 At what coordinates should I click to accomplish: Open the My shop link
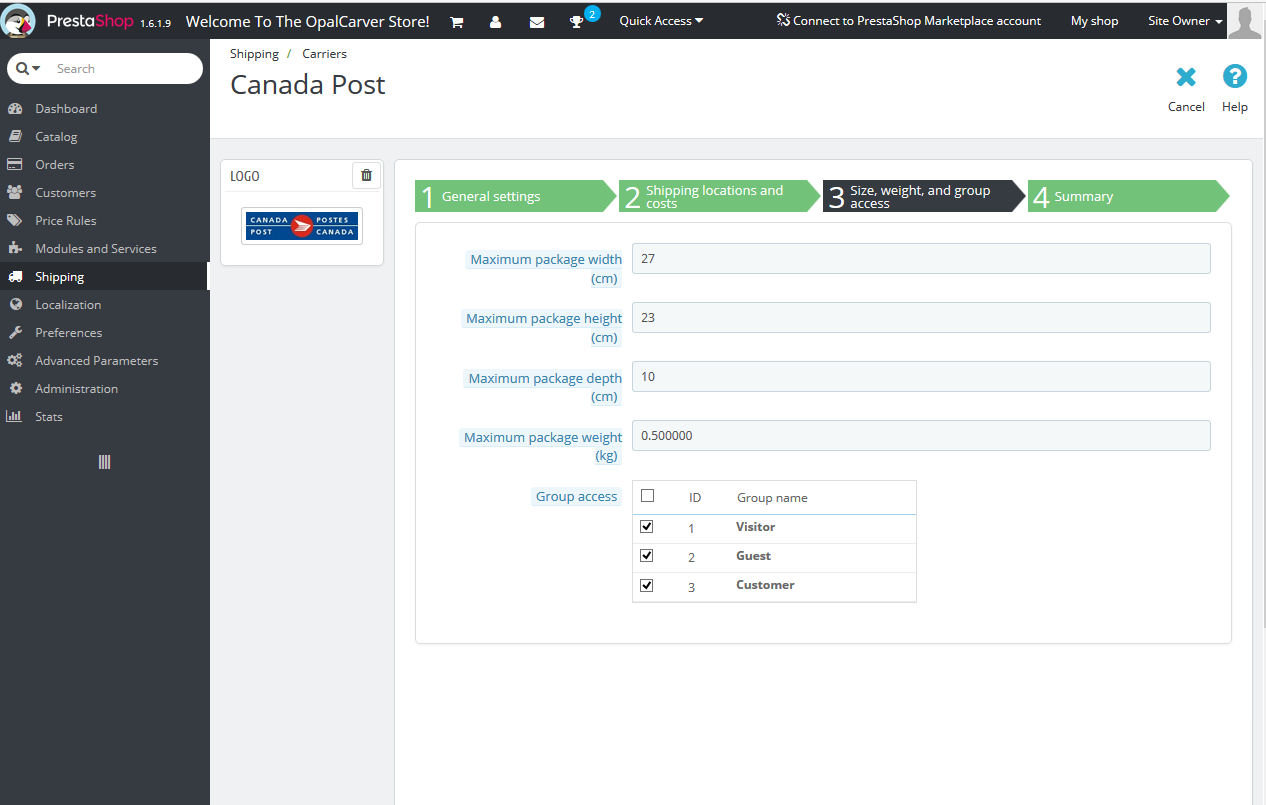[1095, 20]
